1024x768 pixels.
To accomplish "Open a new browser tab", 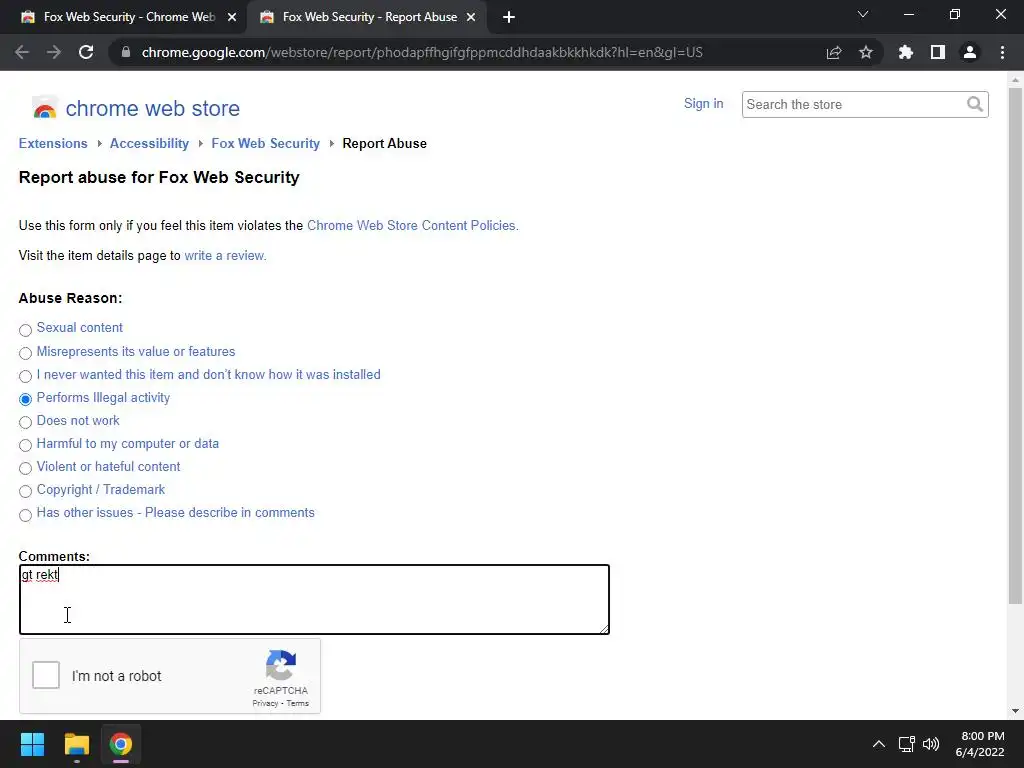I will [x=509, y=17].
